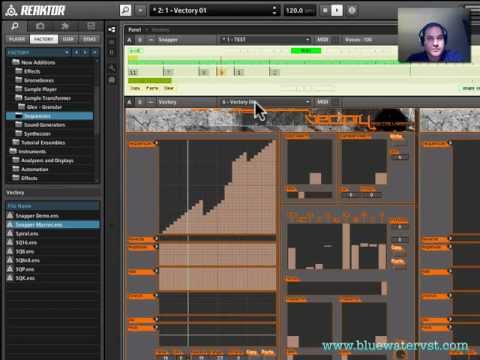Click the MIDI indicator in Snapper header

[x=322, y=40]
